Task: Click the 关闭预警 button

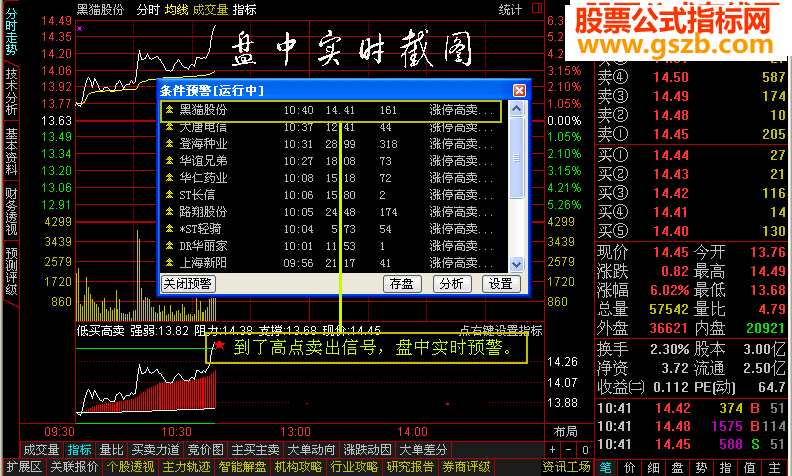Action: tap(188, 283)
